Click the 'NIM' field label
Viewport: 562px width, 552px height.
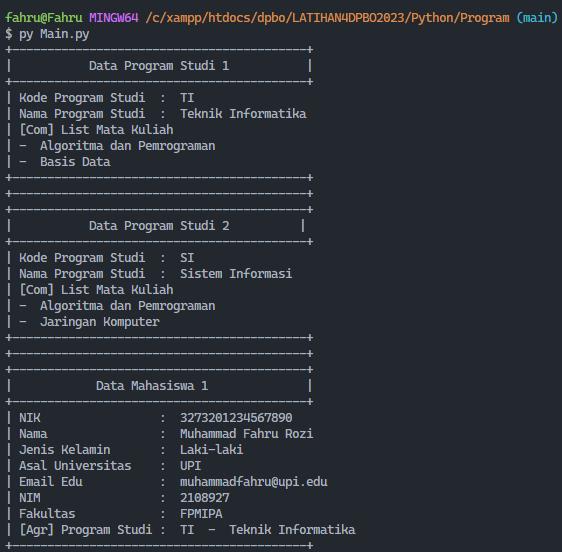point(30,498)
